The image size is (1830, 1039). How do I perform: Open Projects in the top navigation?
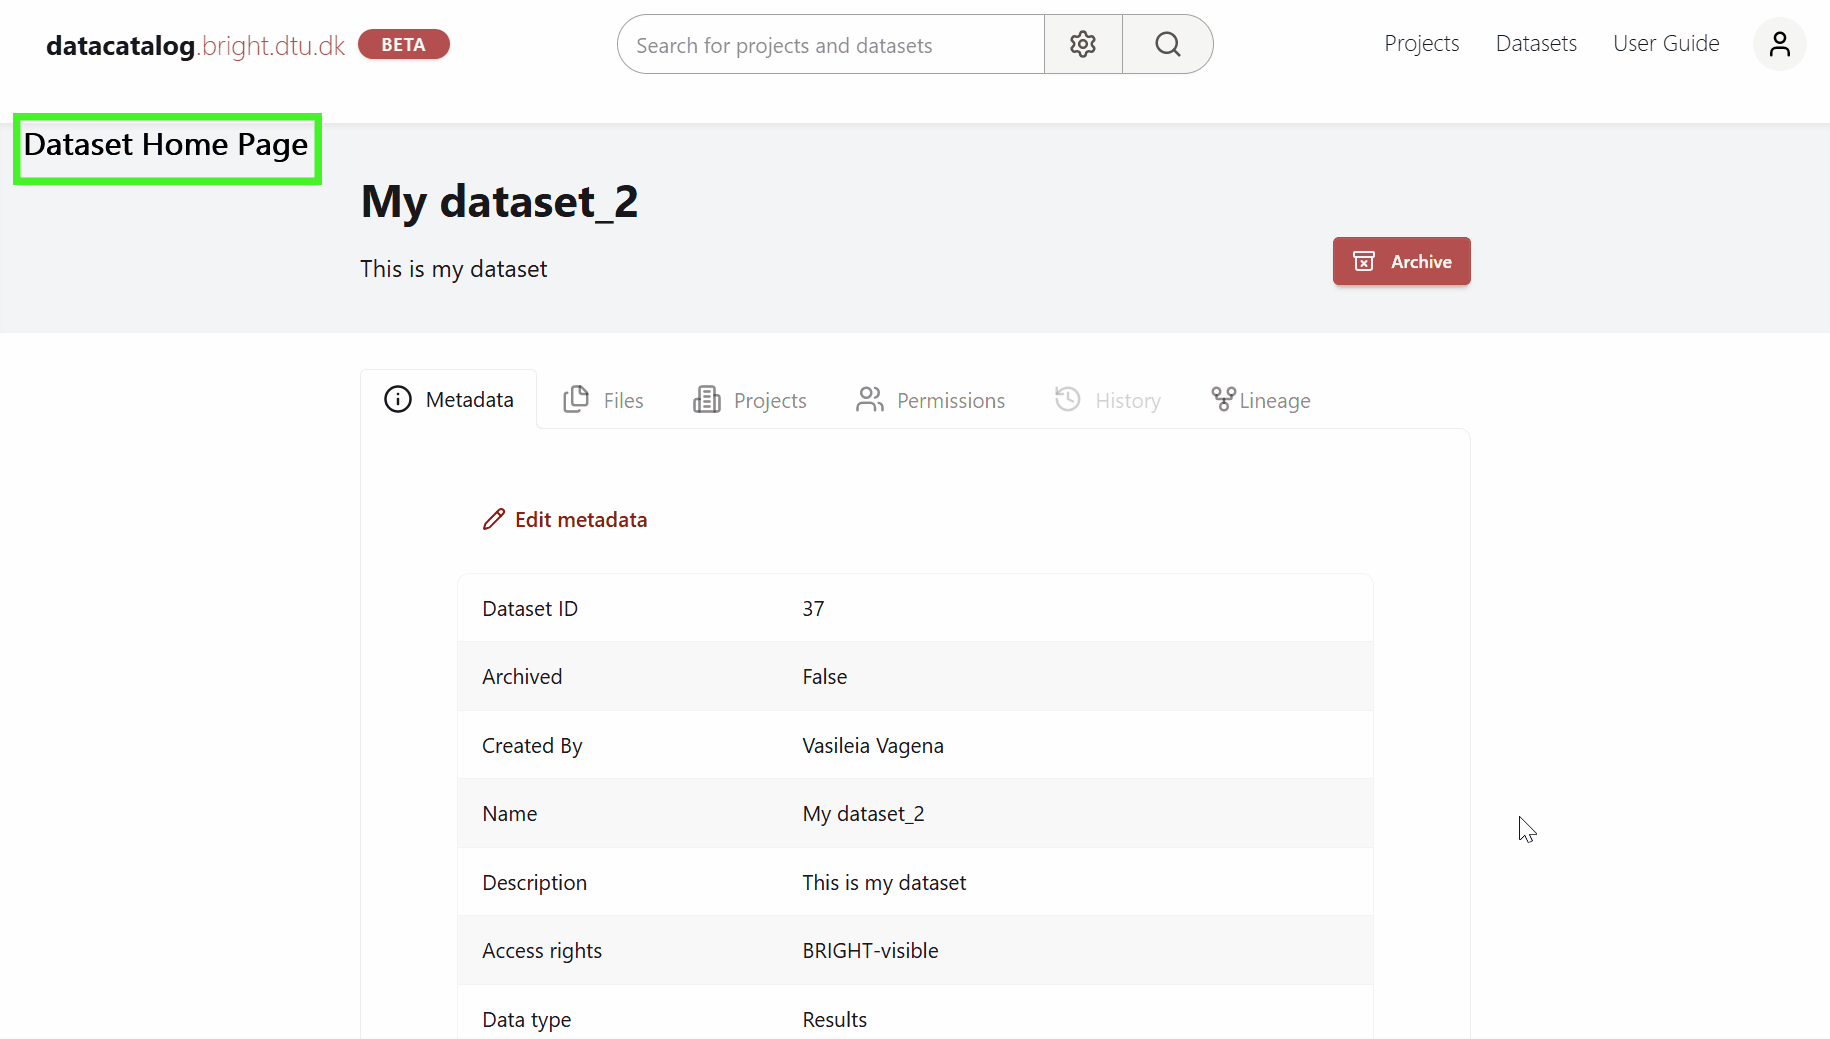pyautogui.click(x=1421, y=43)
